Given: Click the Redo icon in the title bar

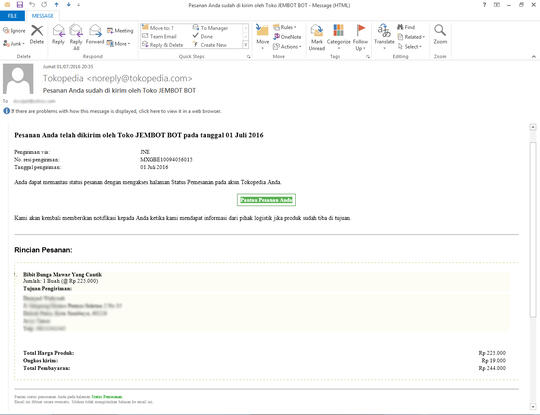Looking at the screenshot, I should (44, 5).
